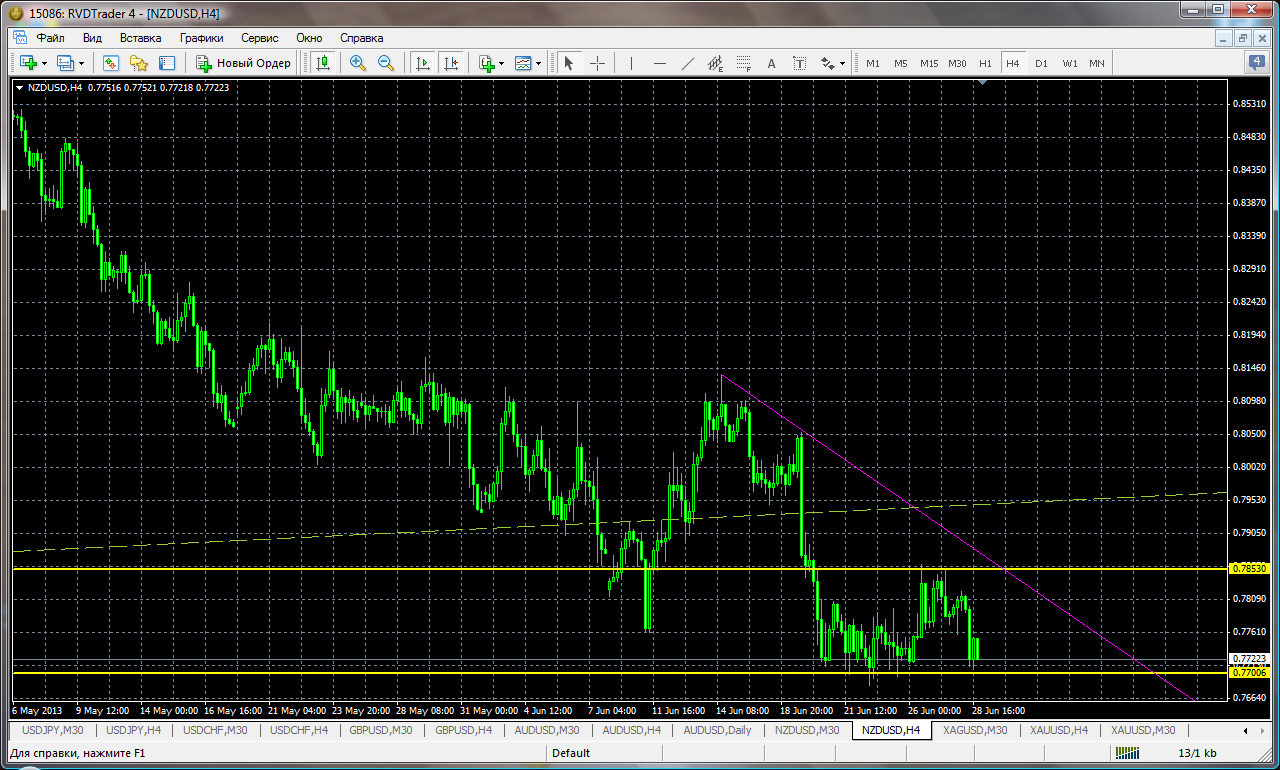The width and height of the screenshot is (1280, 770).
Task: Switch to H1 timeframe
Action: click(x=985, y=63)
